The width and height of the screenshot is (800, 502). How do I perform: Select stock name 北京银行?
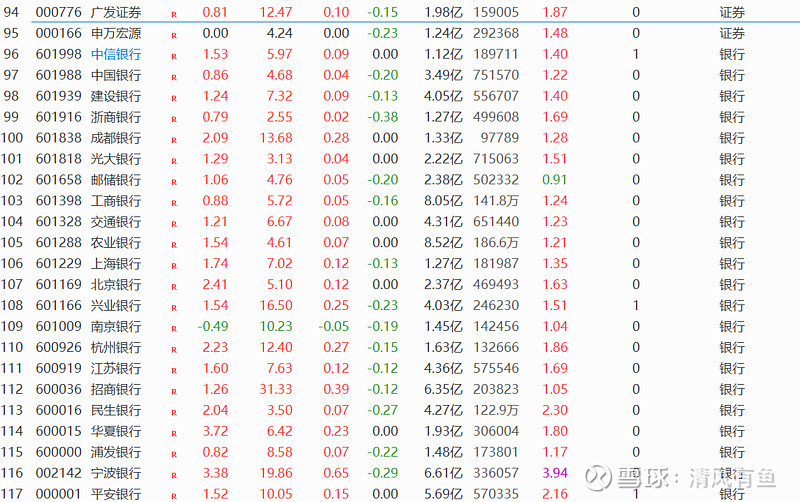pos(116,284)
